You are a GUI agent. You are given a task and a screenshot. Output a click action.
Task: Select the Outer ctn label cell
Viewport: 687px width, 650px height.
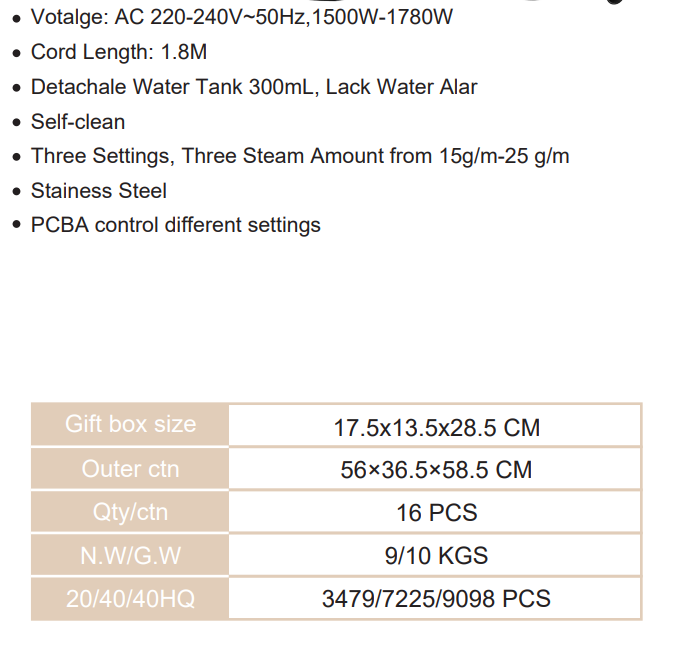[x=130, y=469]
